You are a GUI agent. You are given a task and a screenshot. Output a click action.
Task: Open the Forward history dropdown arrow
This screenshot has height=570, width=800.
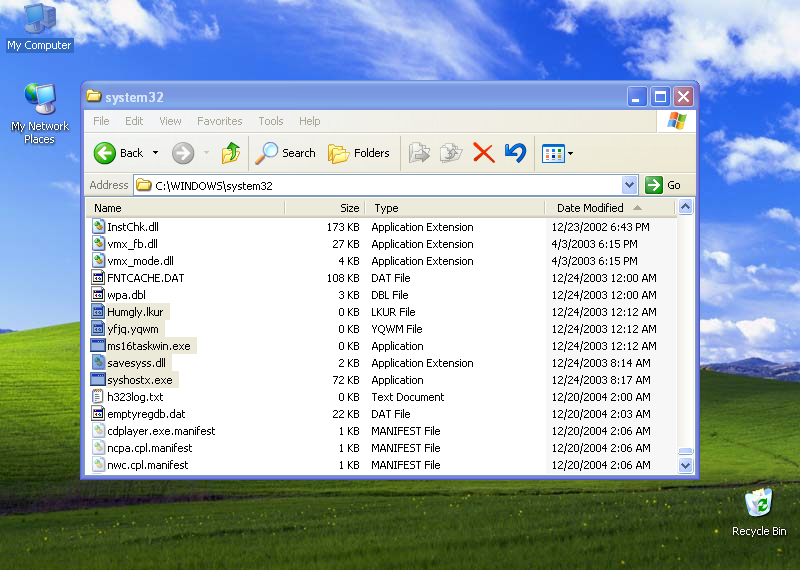click(x=207, y=153)
